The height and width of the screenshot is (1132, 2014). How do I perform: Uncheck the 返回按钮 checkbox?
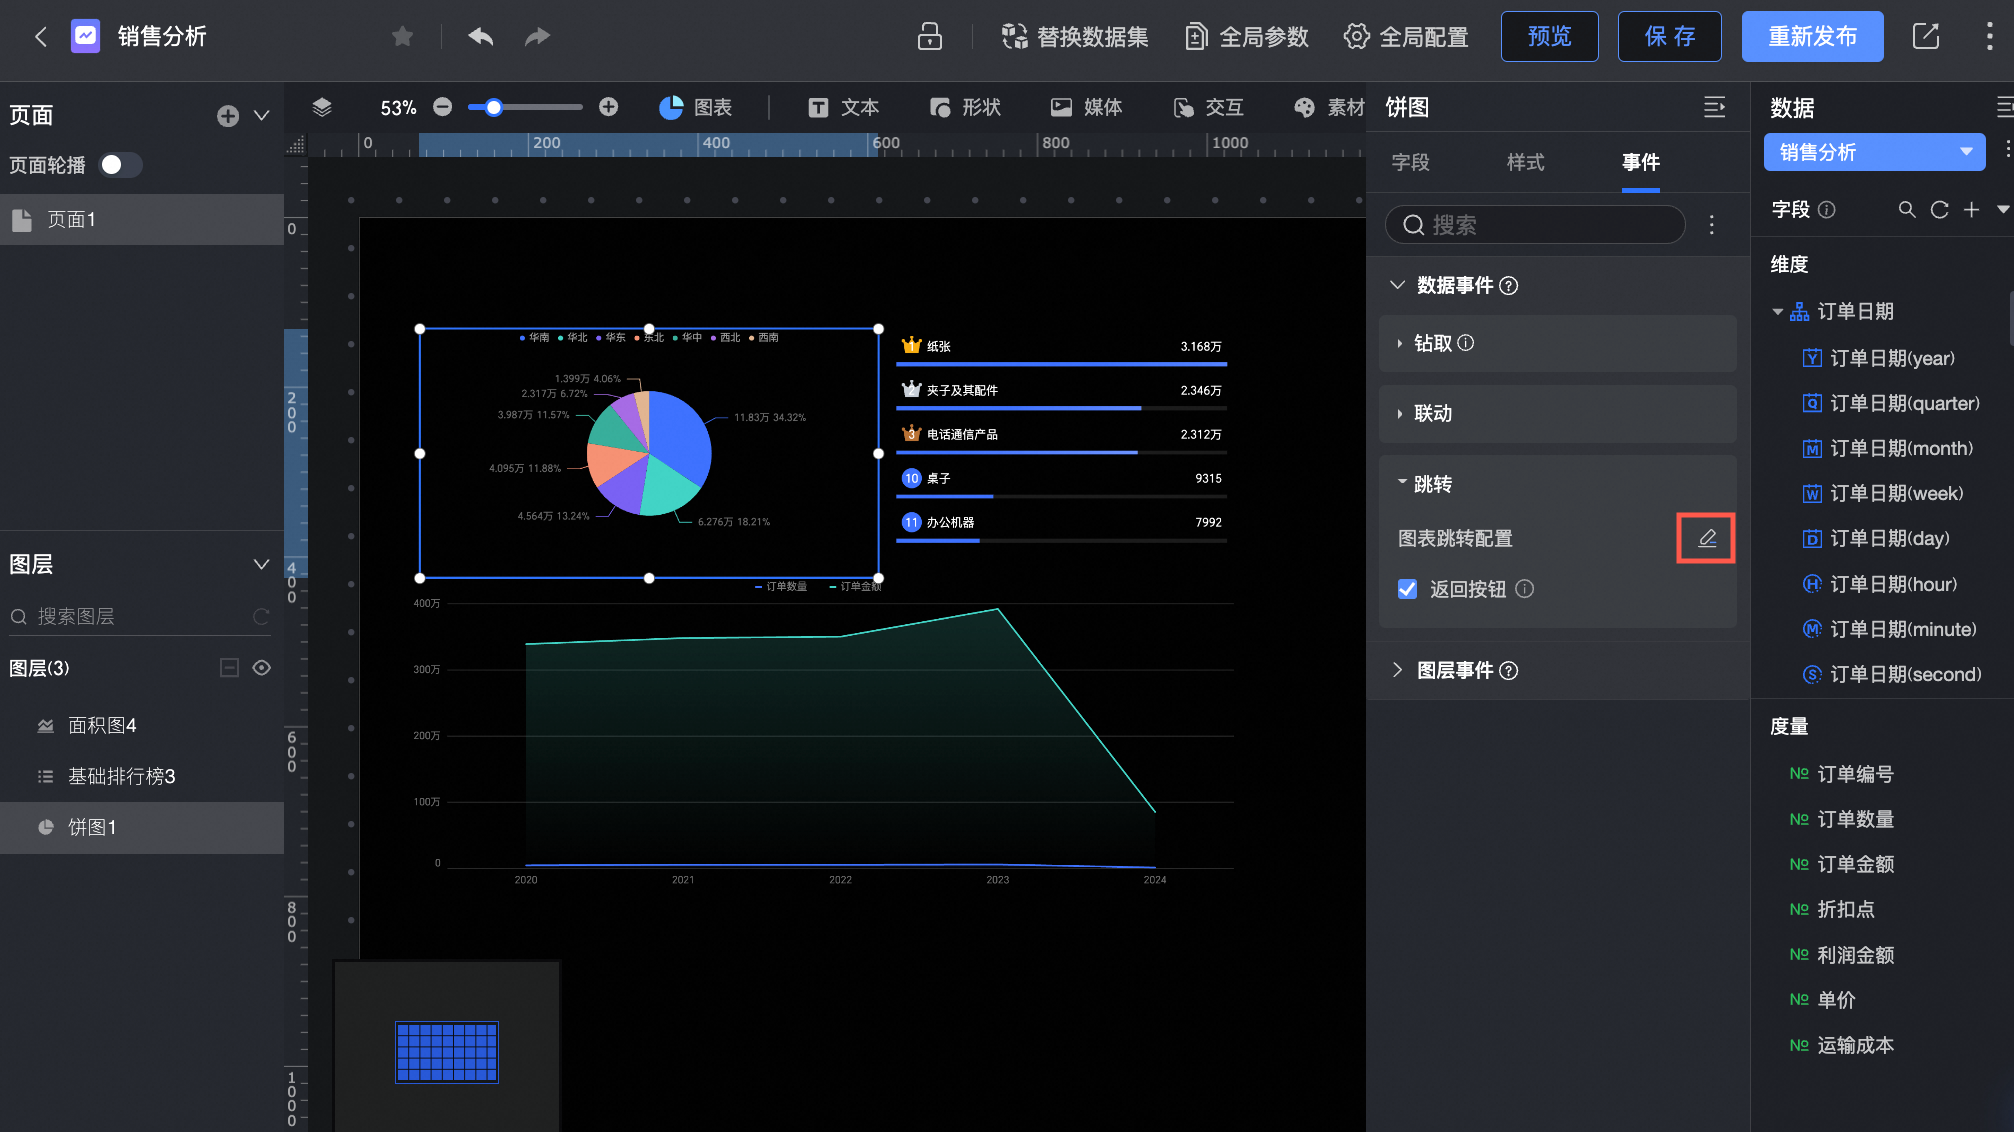[x=1407, y=589]
